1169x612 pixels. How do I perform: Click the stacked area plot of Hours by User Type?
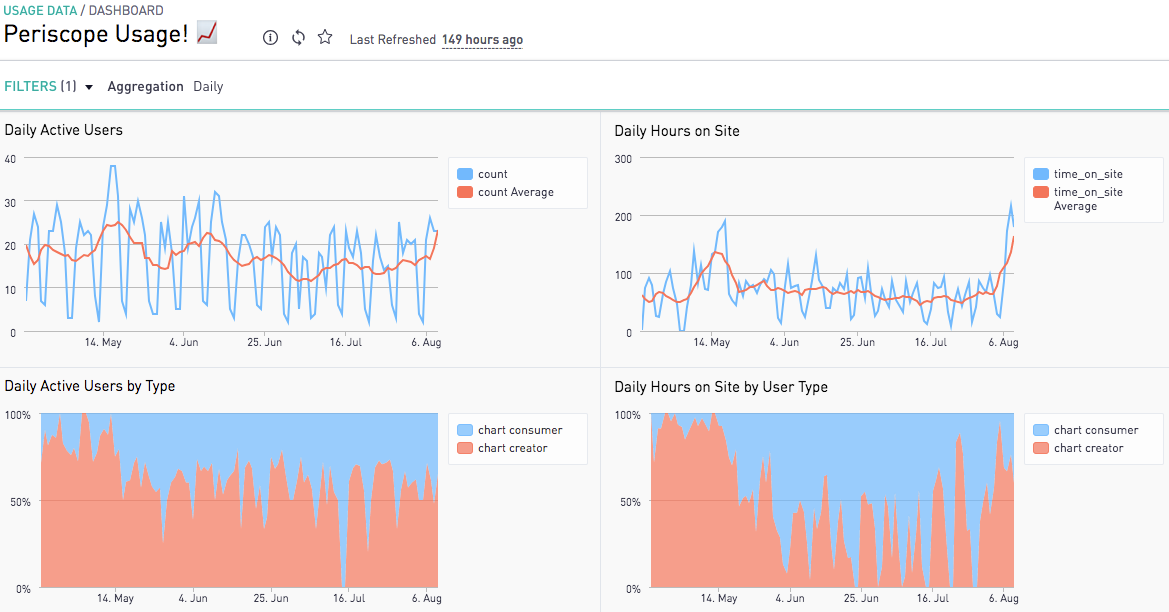832,500
